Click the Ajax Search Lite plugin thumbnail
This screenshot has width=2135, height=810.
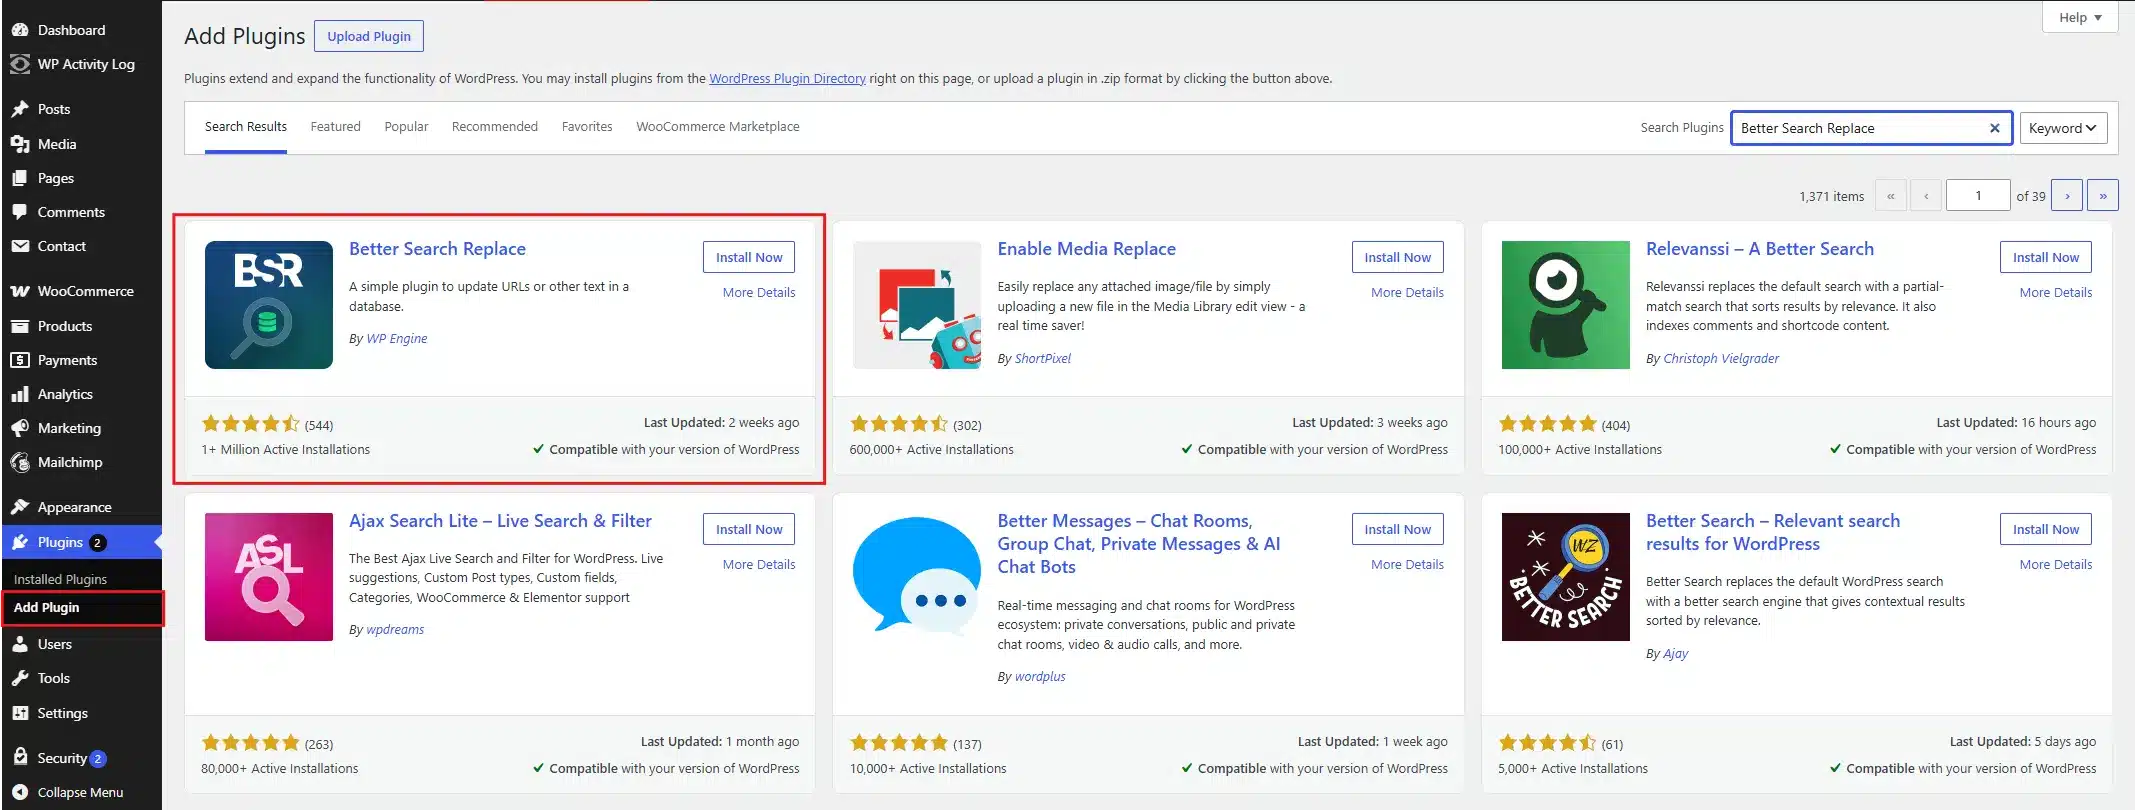click(269, 577)
